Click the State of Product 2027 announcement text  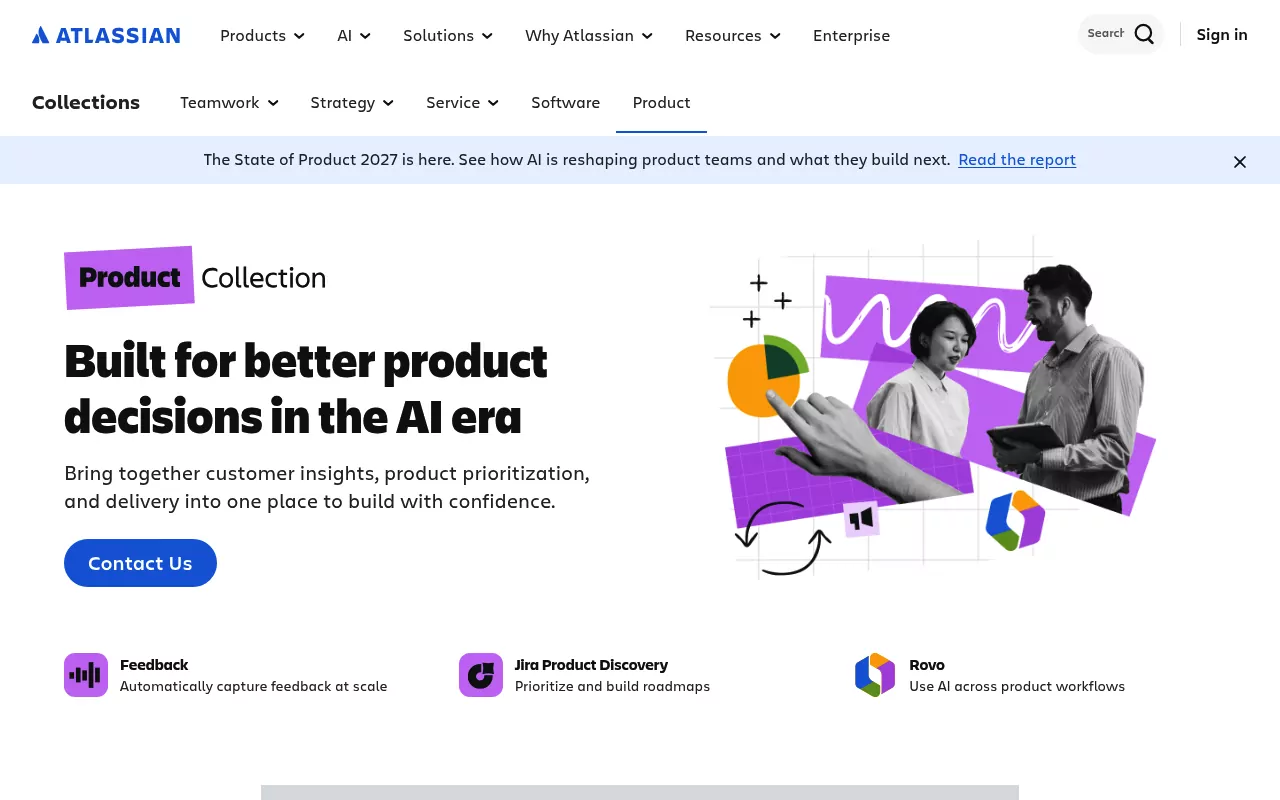[x=577, y=160]
